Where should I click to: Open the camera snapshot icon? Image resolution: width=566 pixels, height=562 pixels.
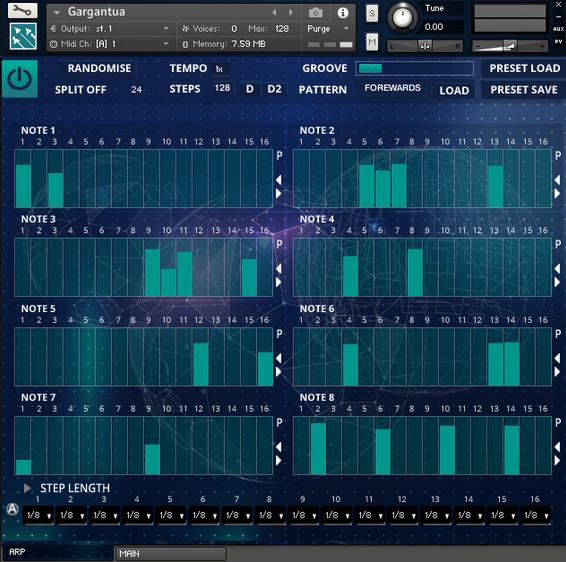[315, 13]
